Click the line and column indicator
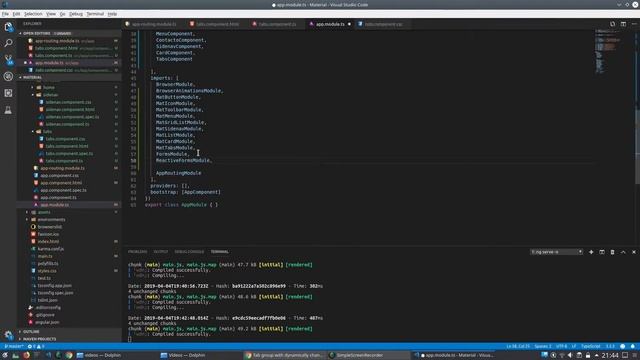The image size is (640, 360). pos(518,347)
